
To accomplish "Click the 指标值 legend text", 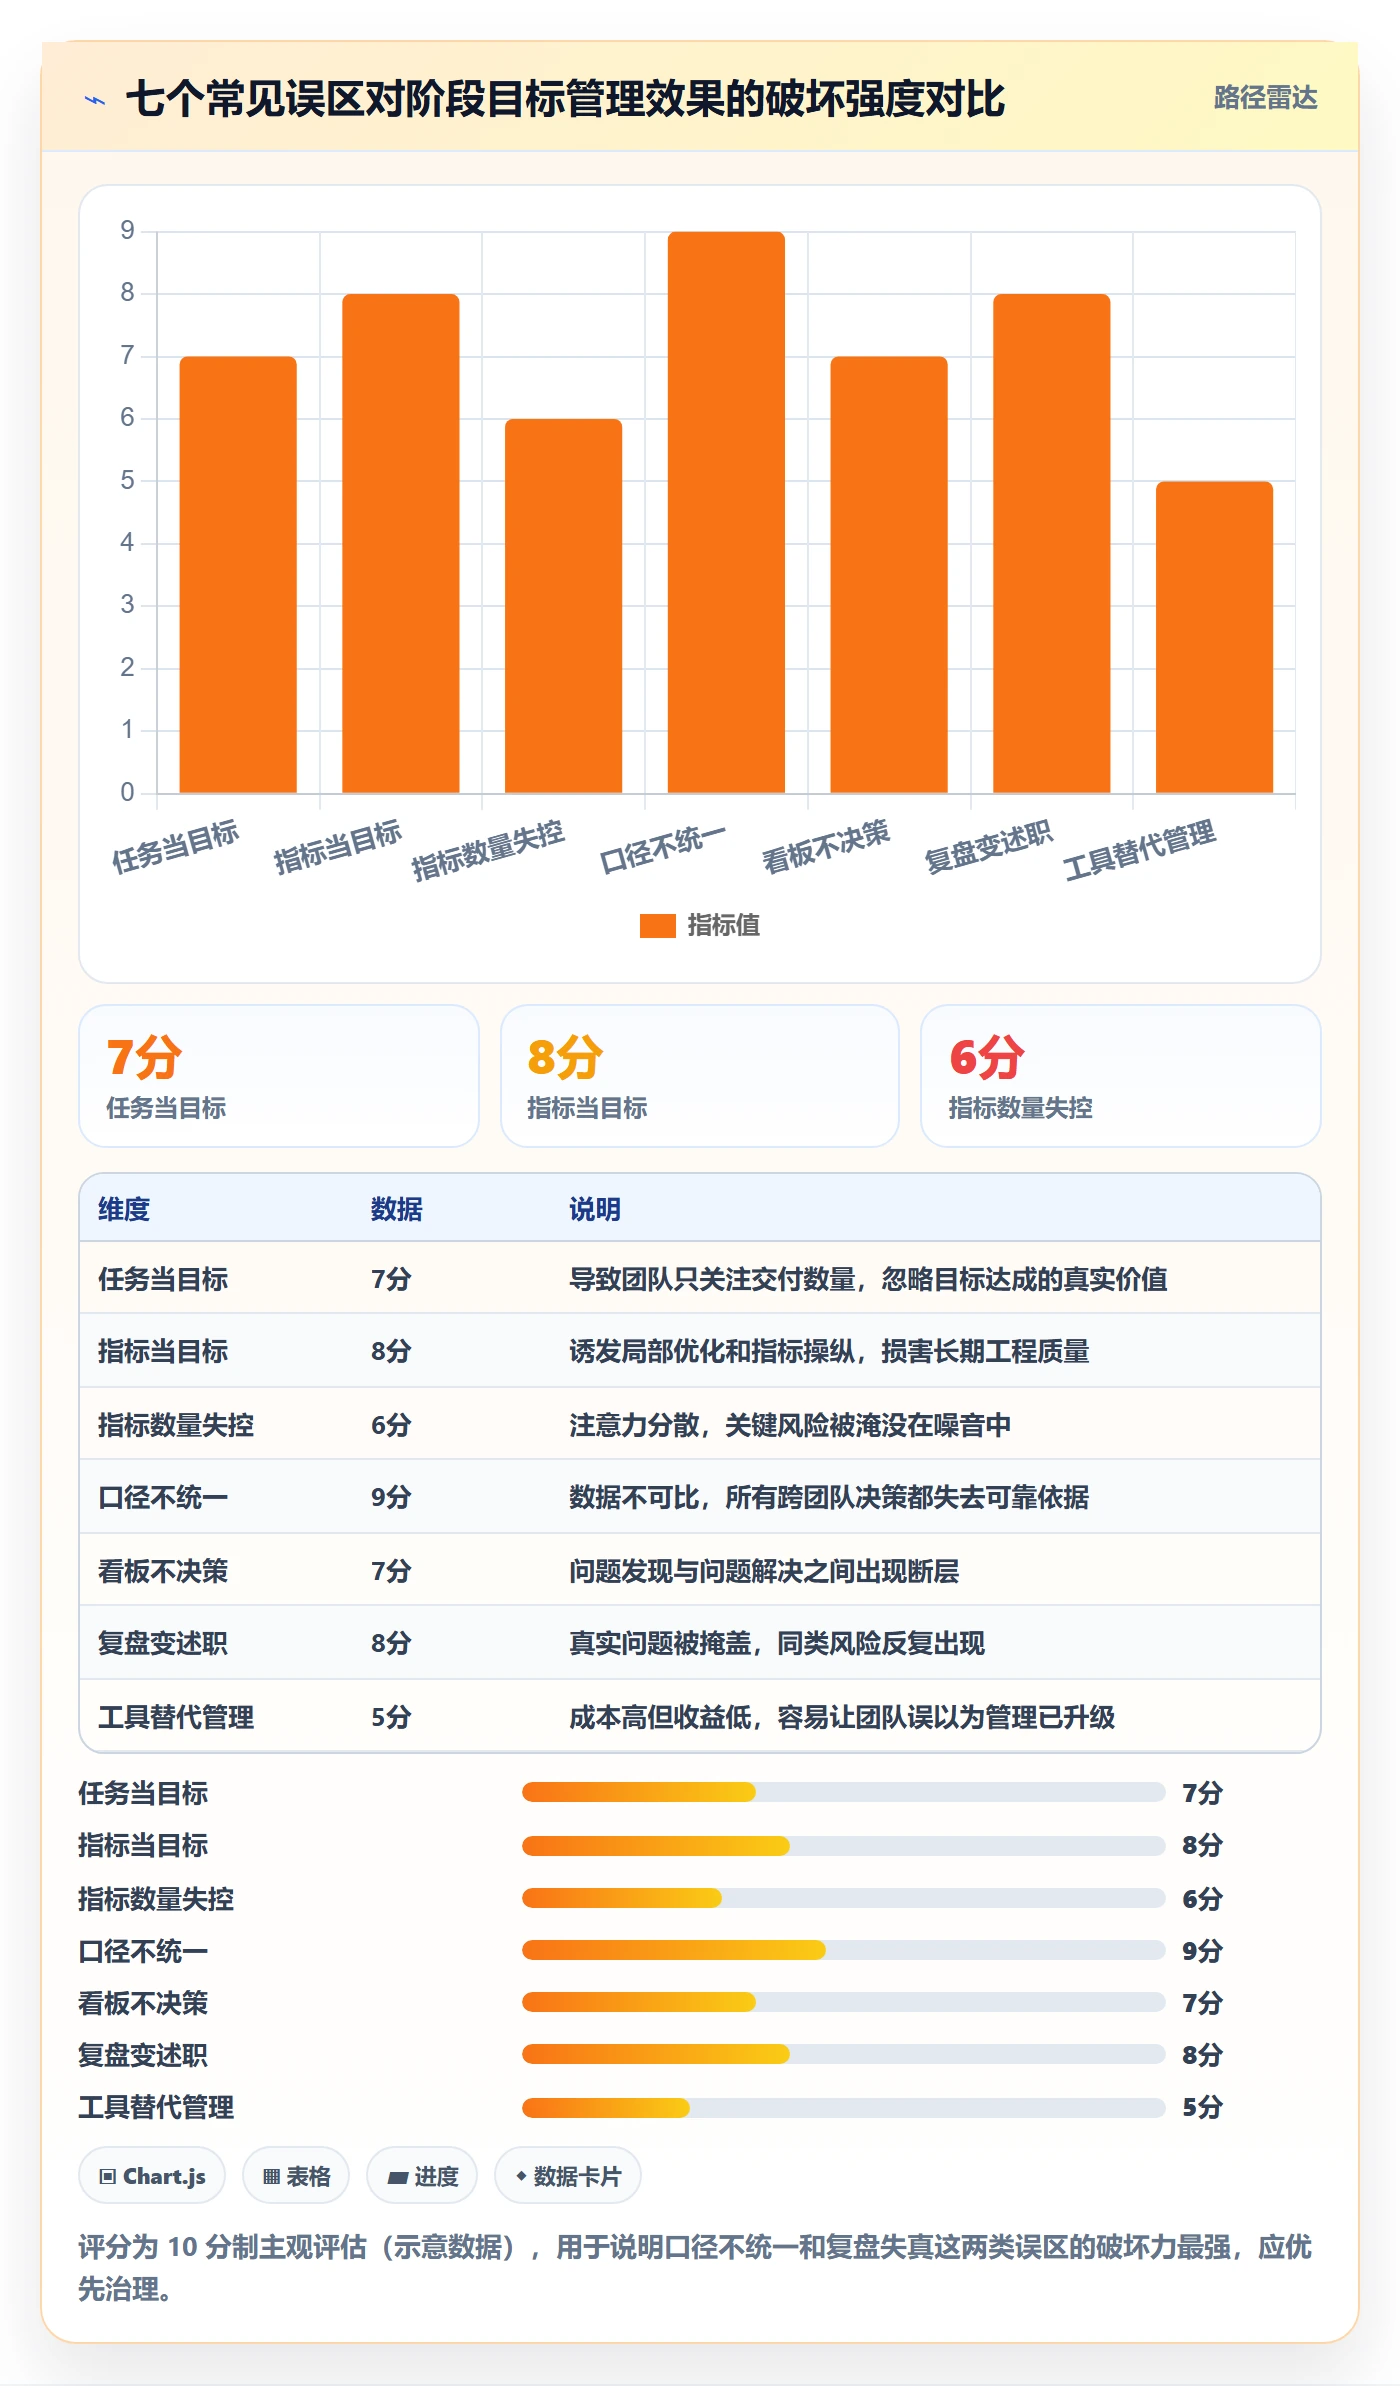I will click(724, 926).
